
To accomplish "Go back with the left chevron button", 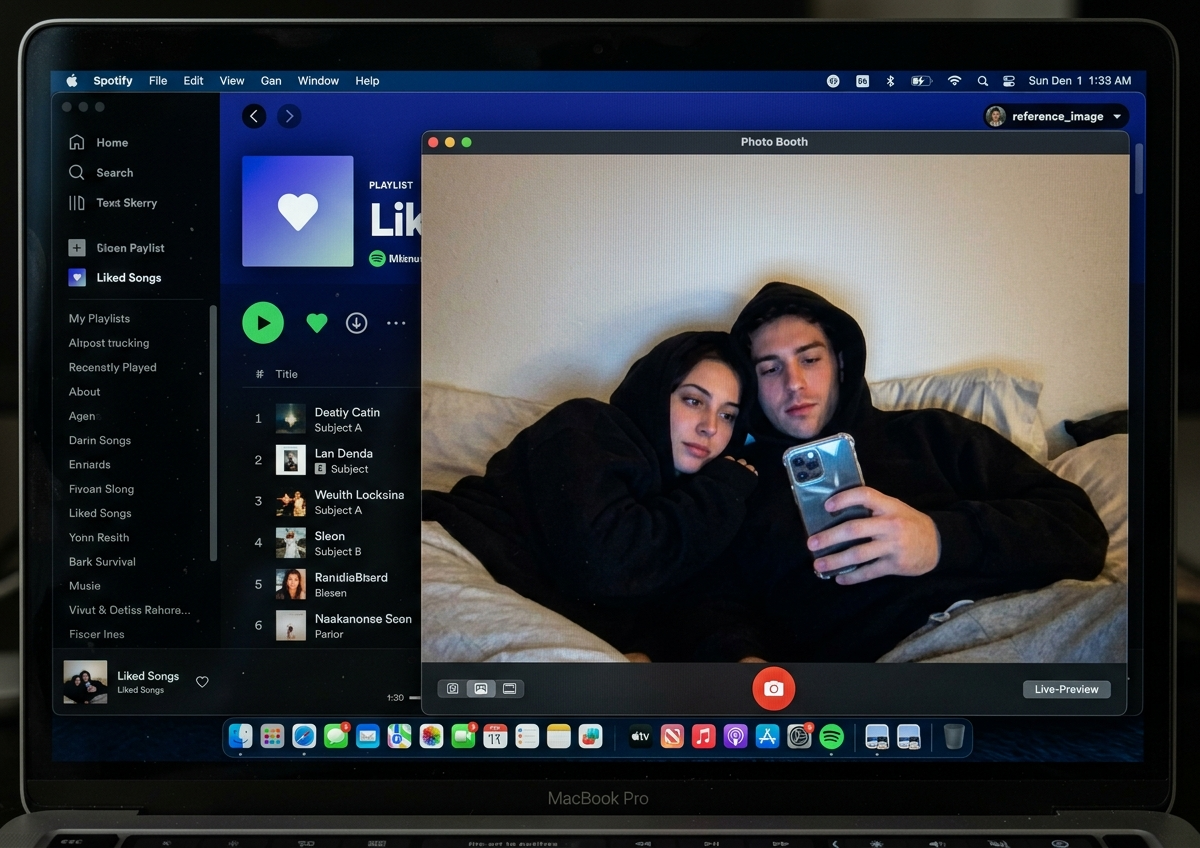I will [254, 116].
